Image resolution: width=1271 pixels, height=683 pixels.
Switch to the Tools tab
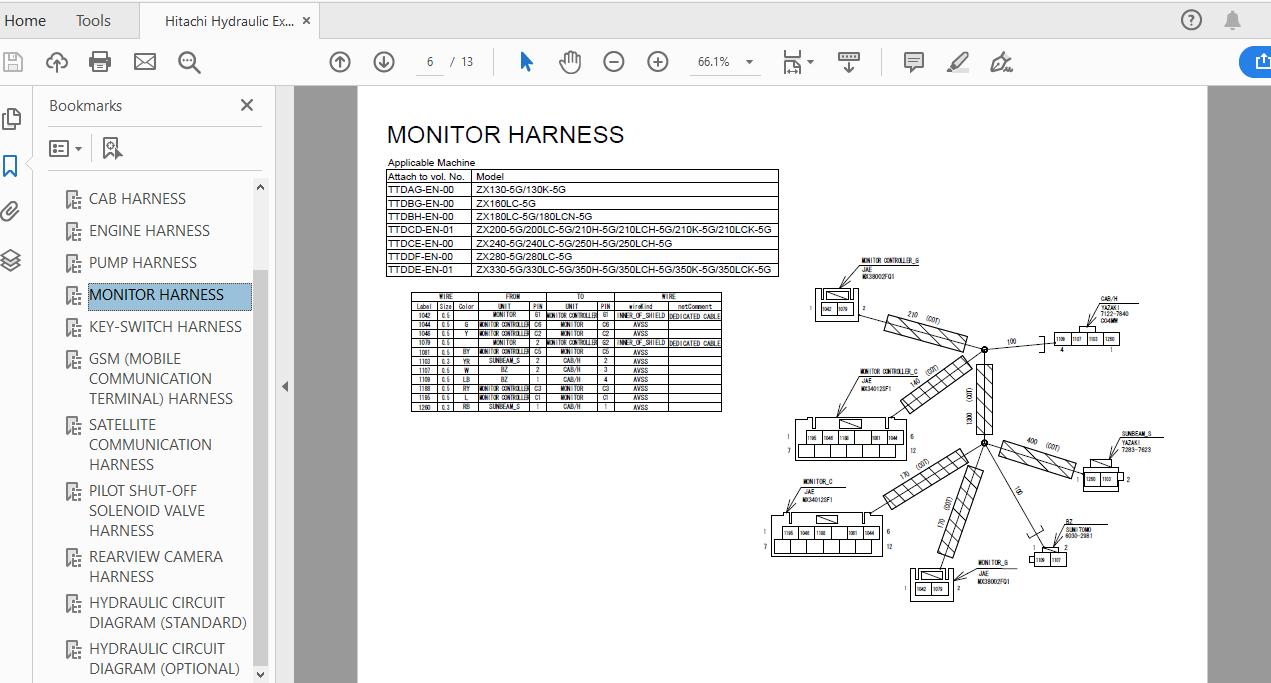[94, 20]
